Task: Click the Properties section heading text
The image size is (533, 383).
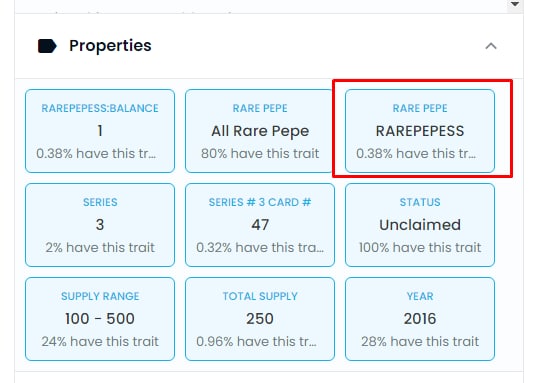Action: (x=110, y=46)
